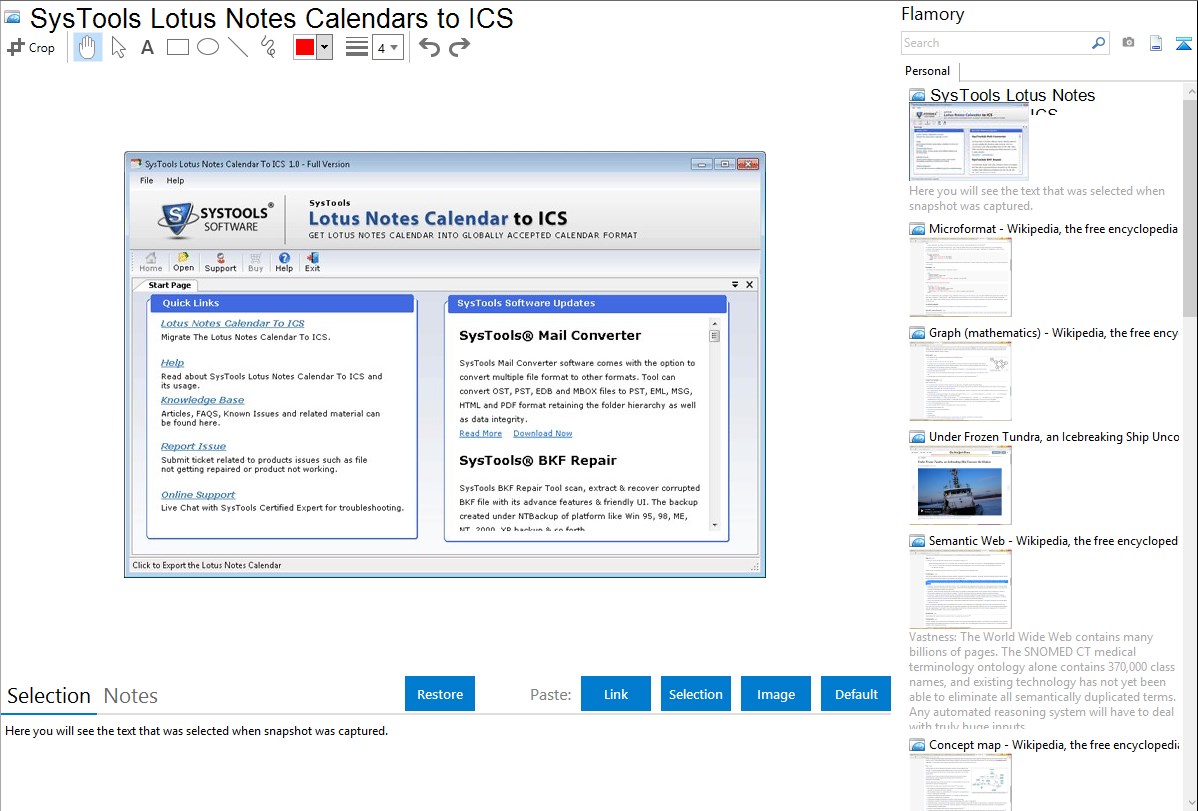
Task: Click the Flamory Search input field
Action: click(996, 43)
